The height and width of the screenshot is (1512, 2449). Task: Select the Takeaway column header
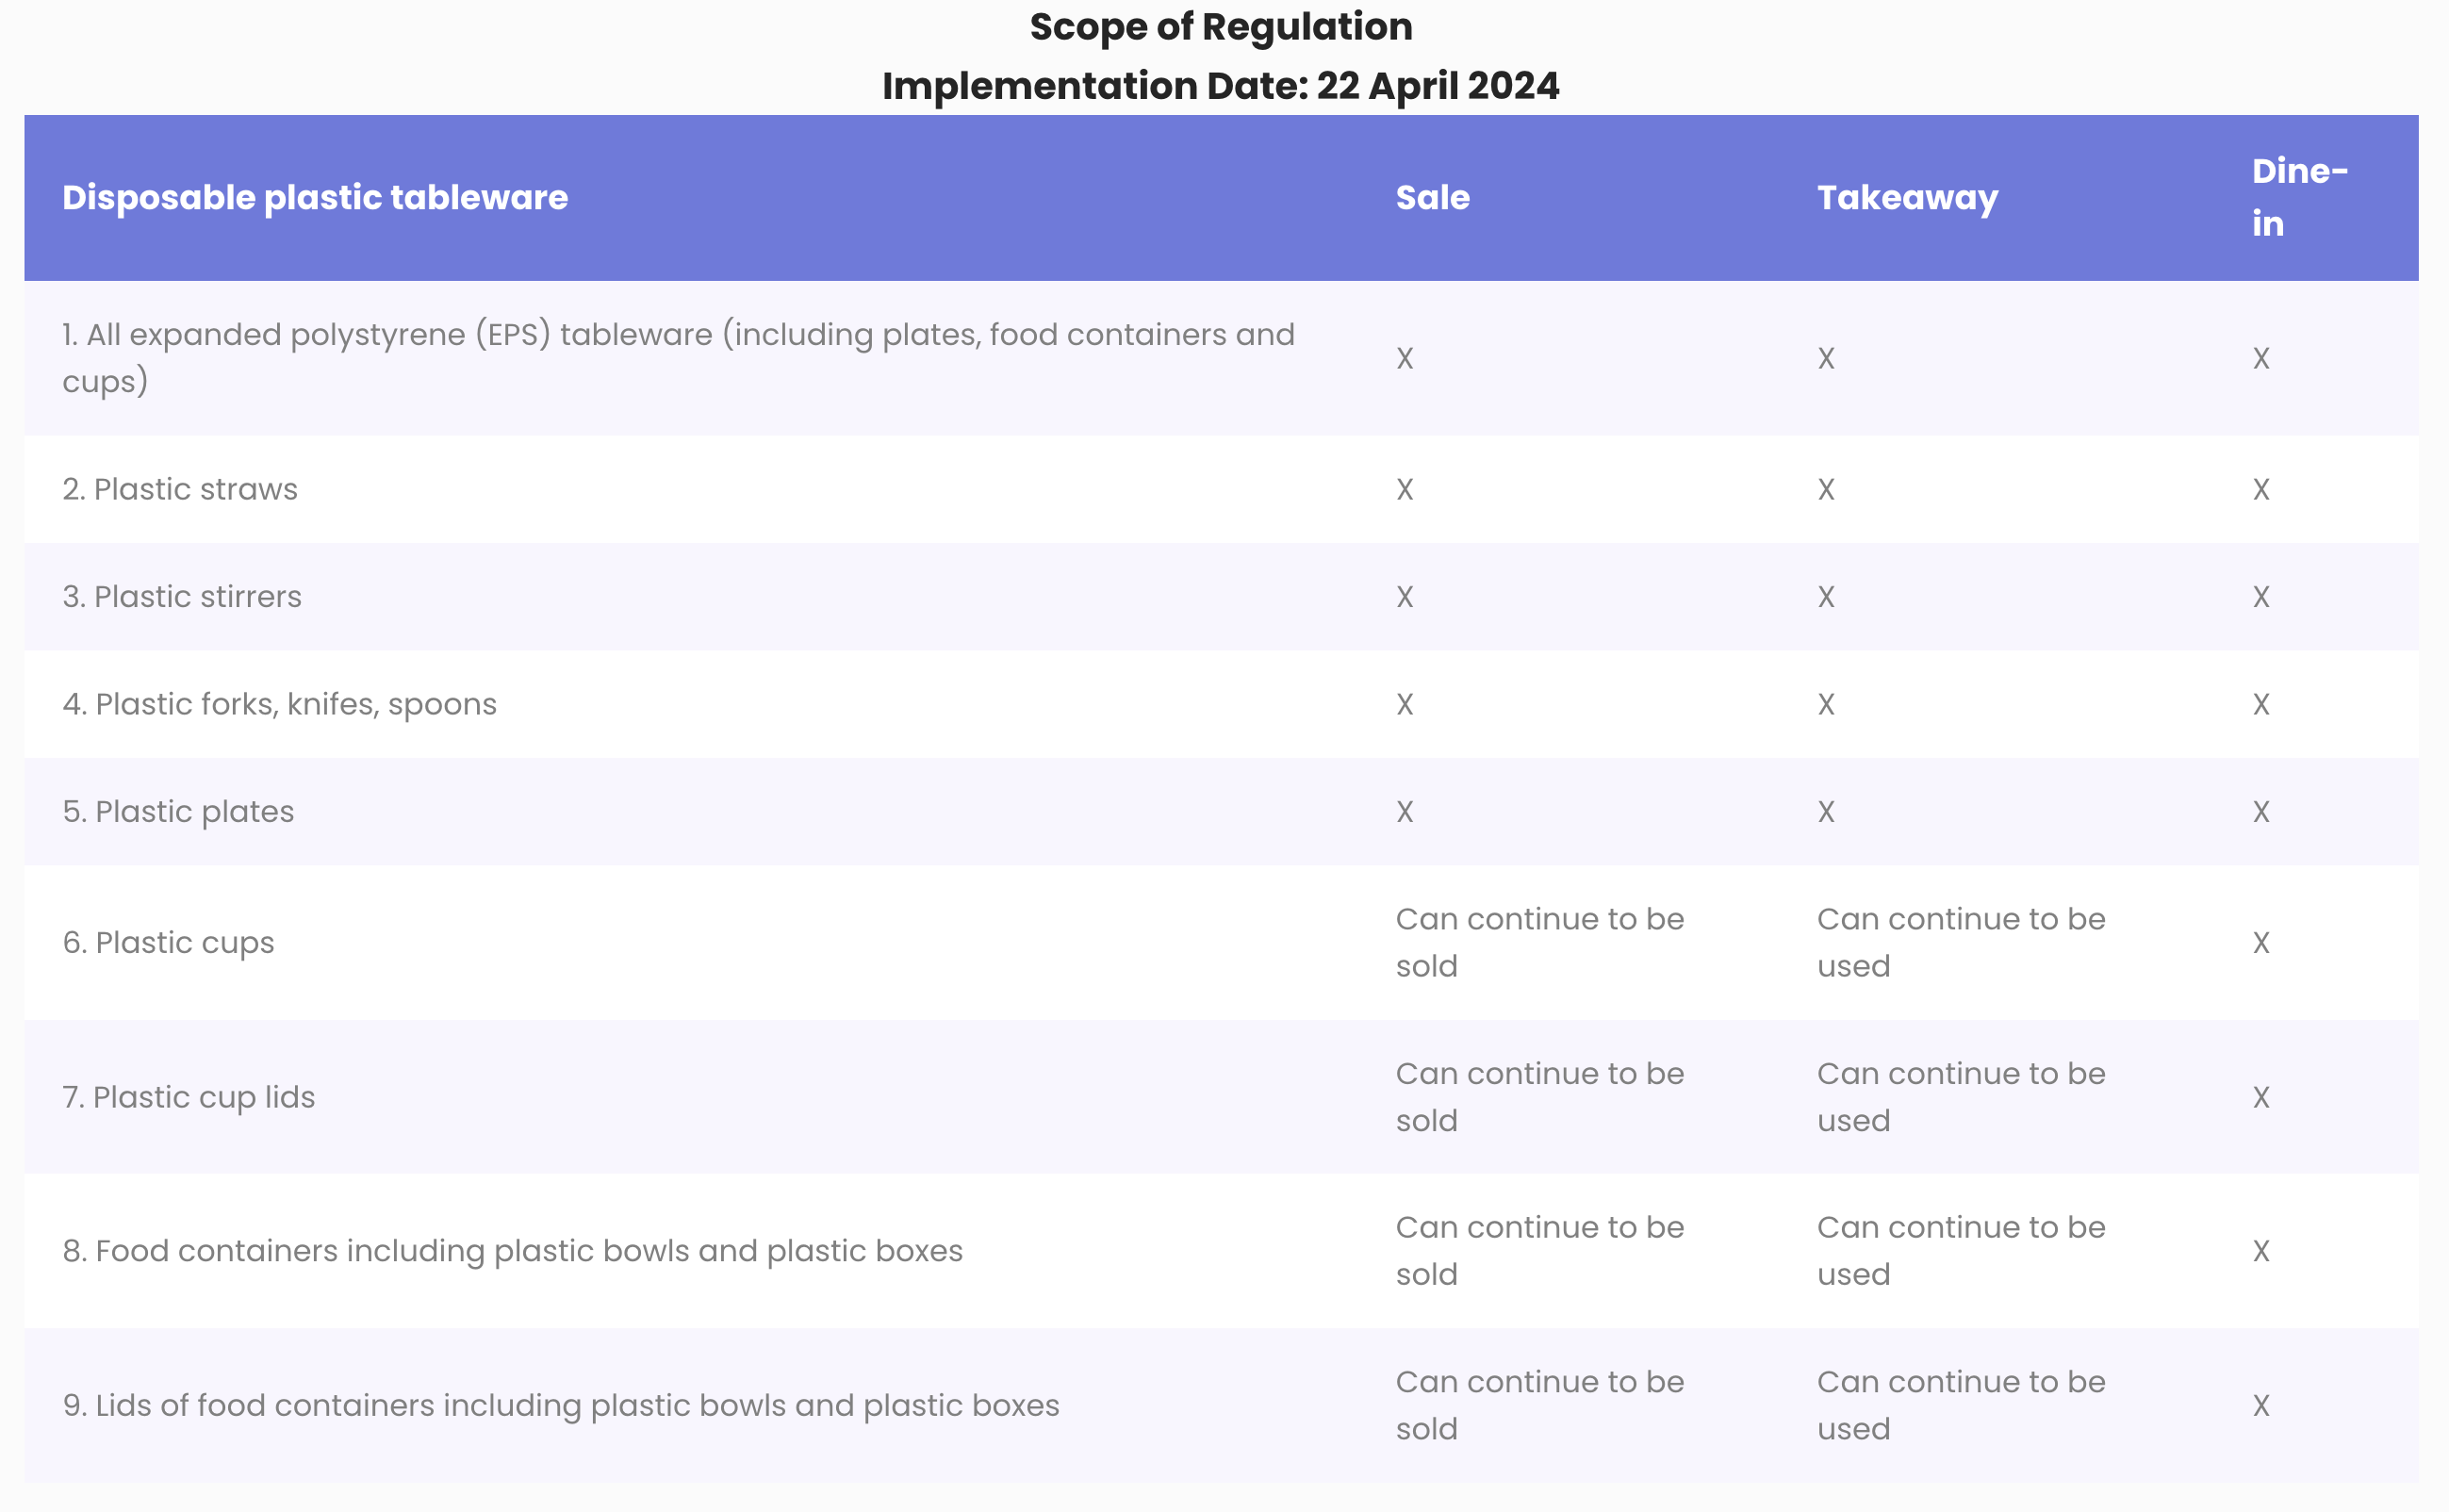click(1907, 198)
